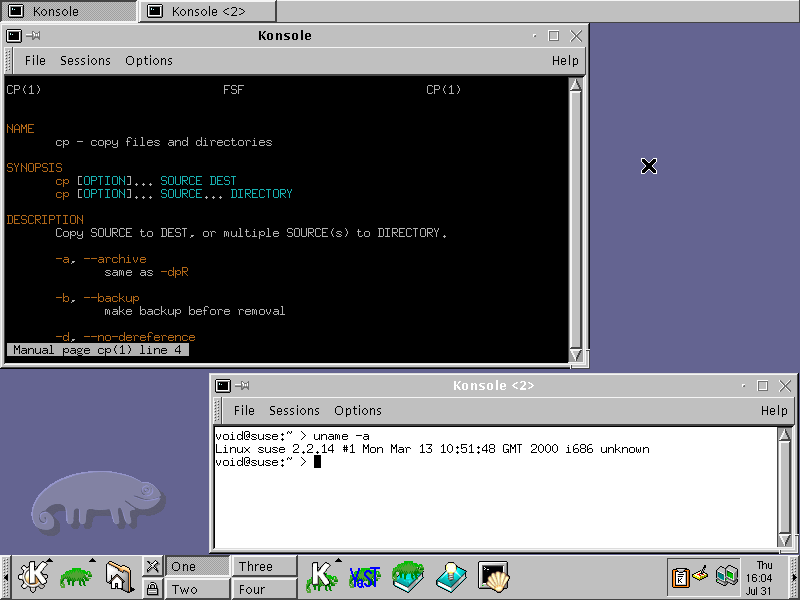Open the SuSE help book icon
Viewport: 800px width, 600px height.
point(408,577)
